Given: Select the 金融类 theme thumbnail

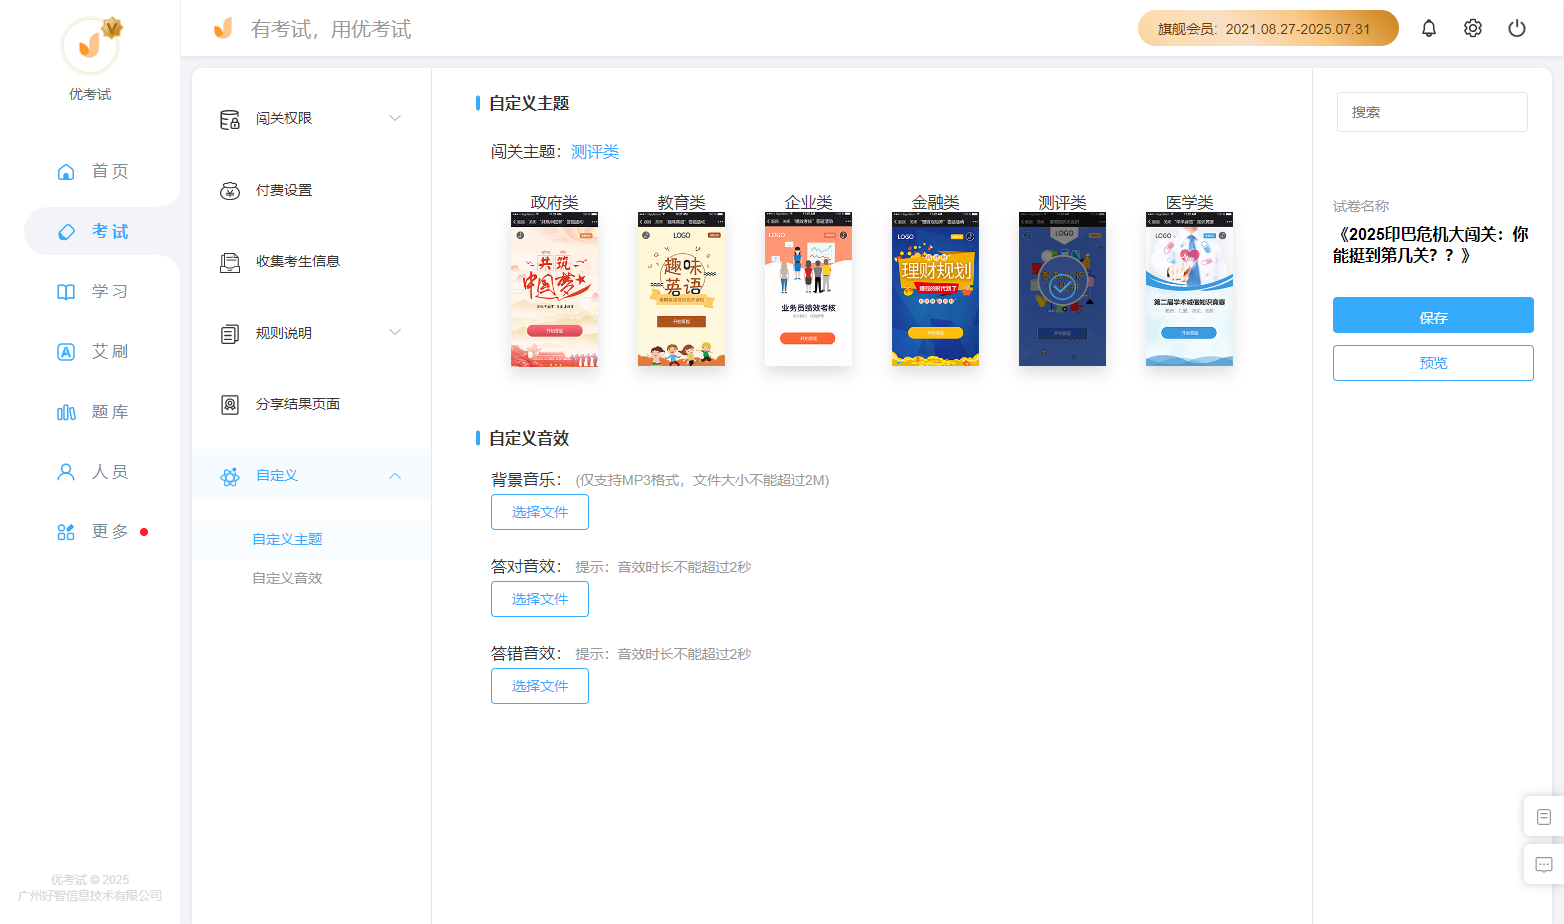Looking at the screenshot, I should click(935, 289).
